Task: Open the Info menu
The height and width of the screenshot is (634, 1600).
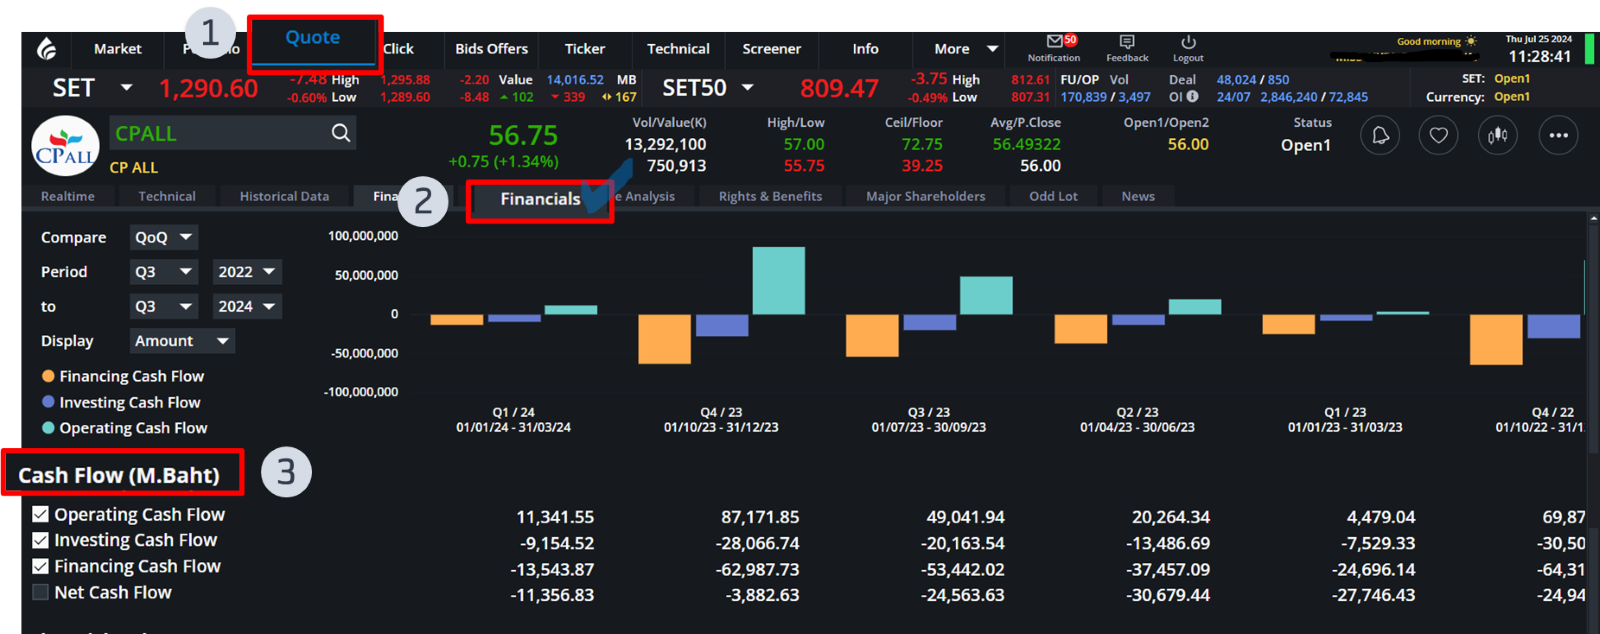Action: point(865,49)
